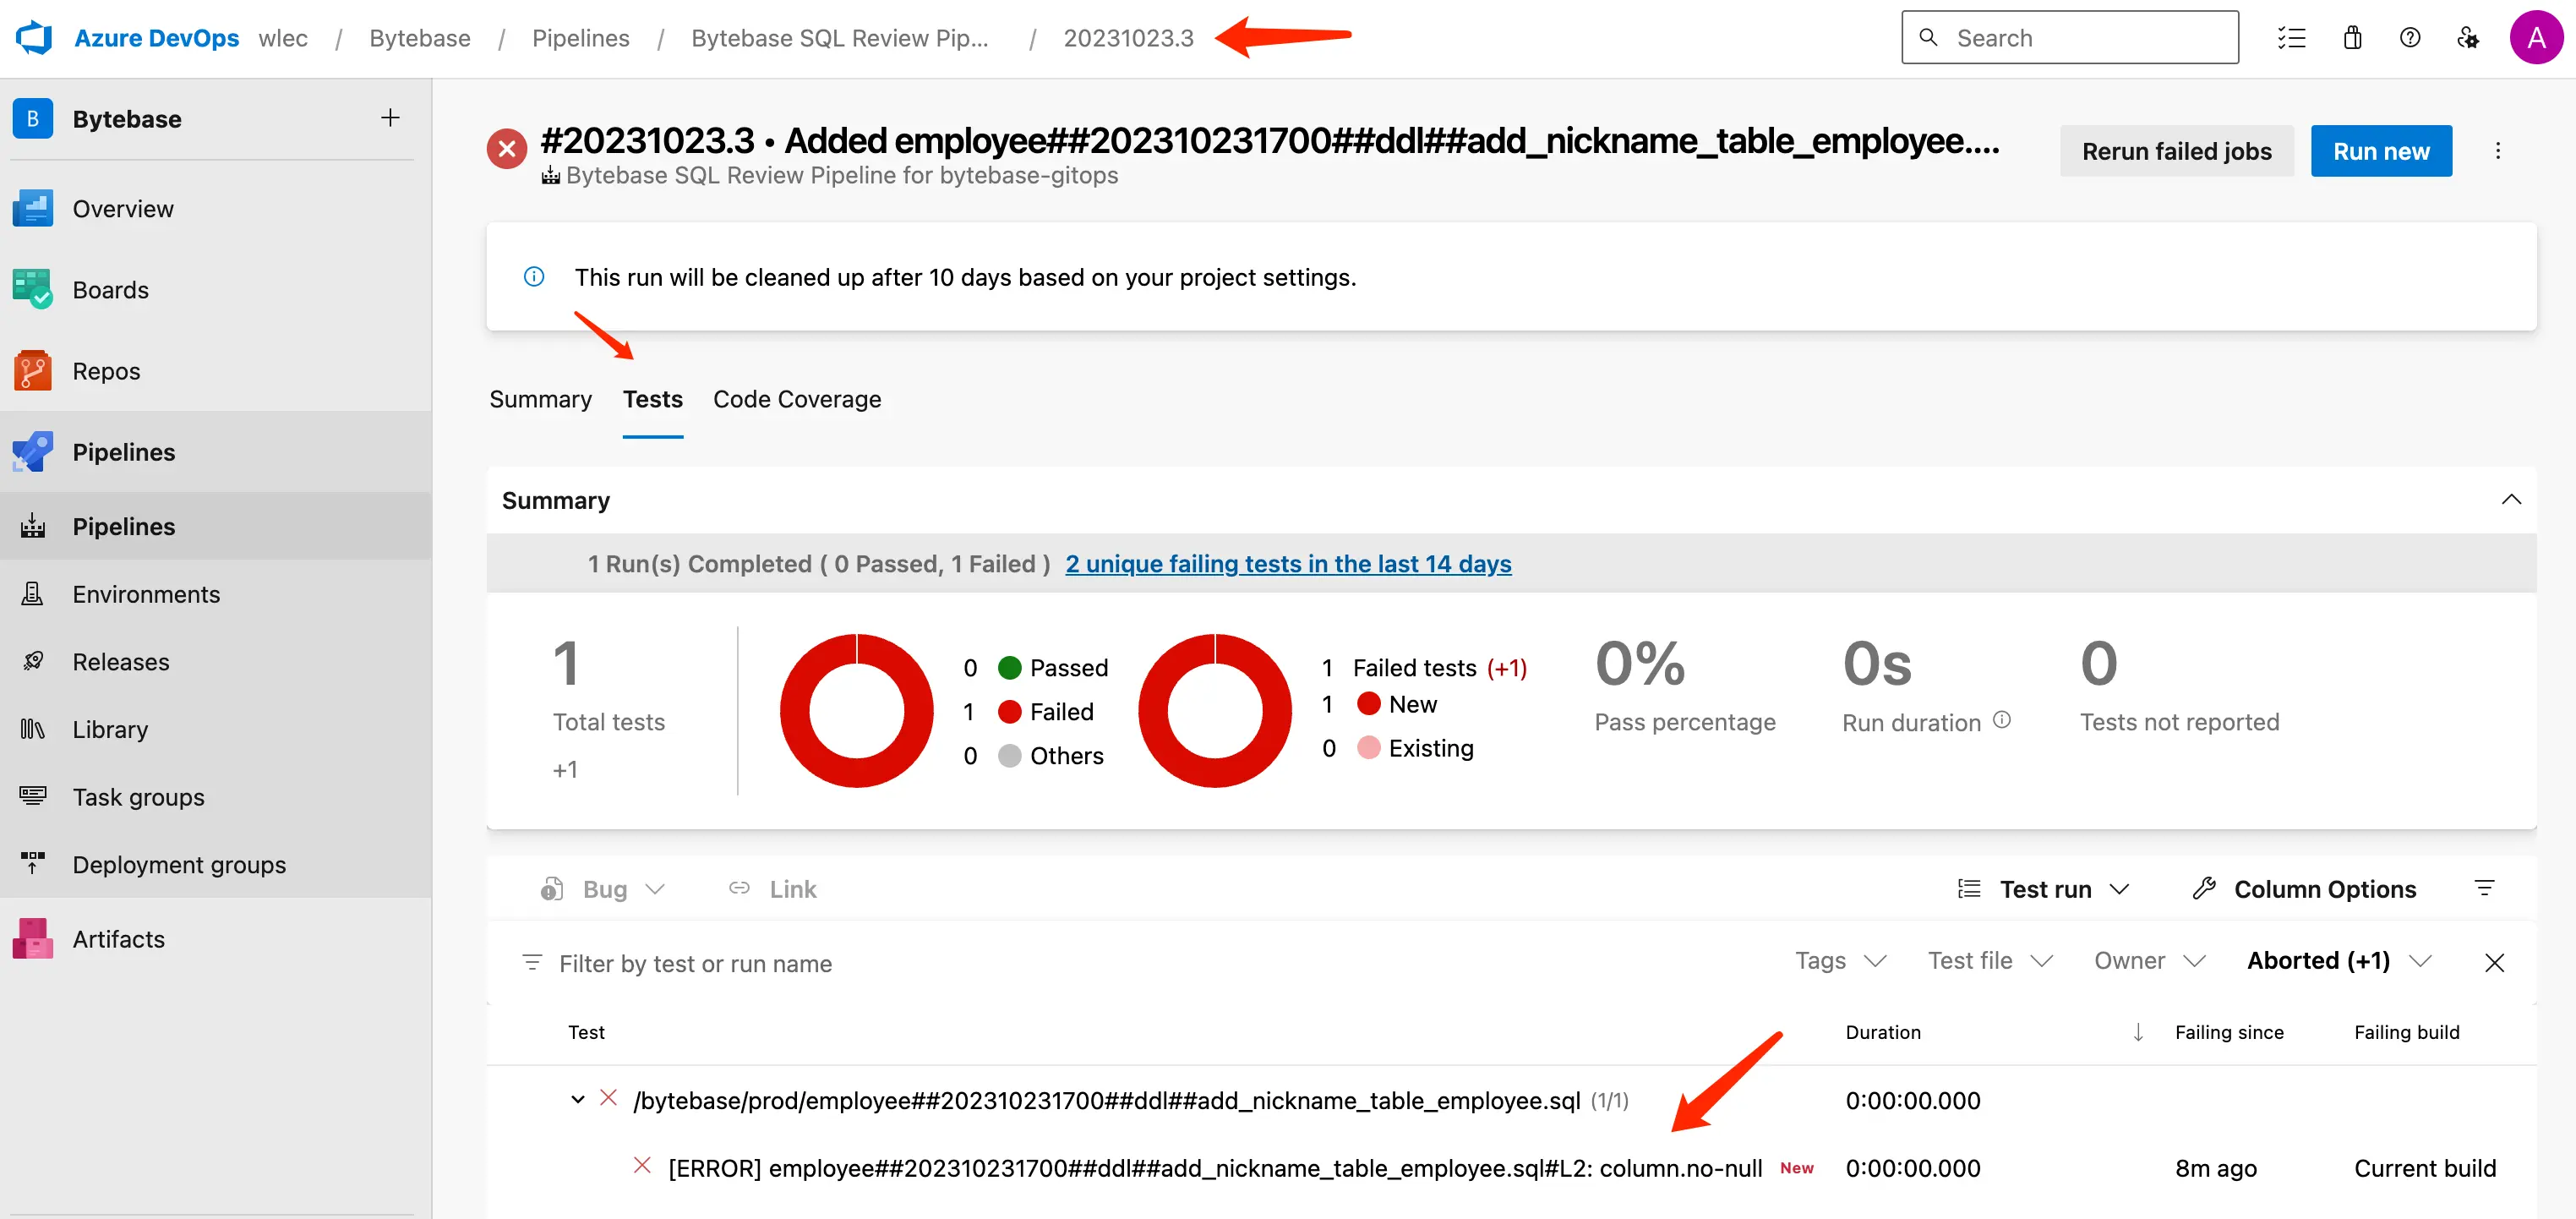
Task: Open the Help question mark icon
Action: pyautogui.click(x=2410, y=38)
